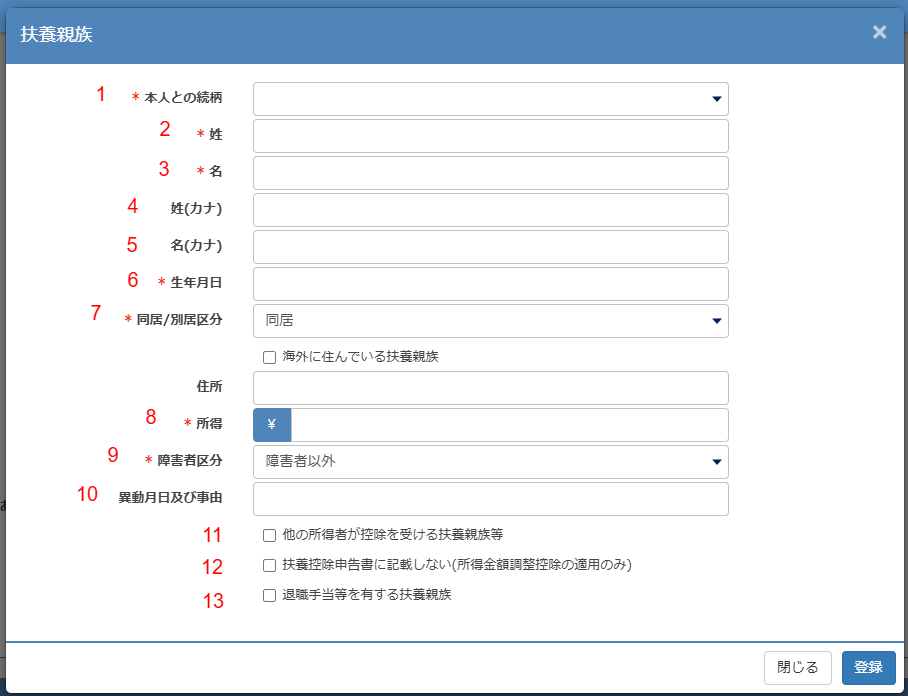The height and width of the screenshot is (696, 908).
Task: Focus the 姓 input field
Action: click(490, 136)
